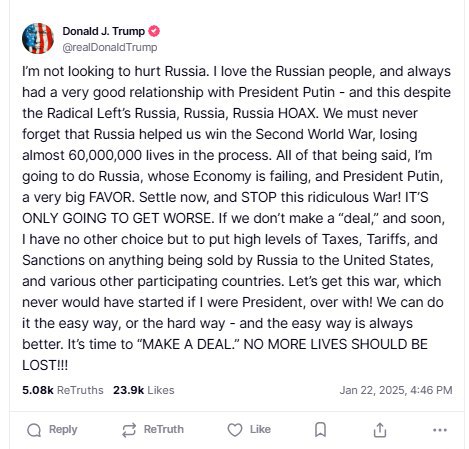This screenshot has height=449, width=469.
Task: Open the Donald J. Trump display name
Action: 104,31
